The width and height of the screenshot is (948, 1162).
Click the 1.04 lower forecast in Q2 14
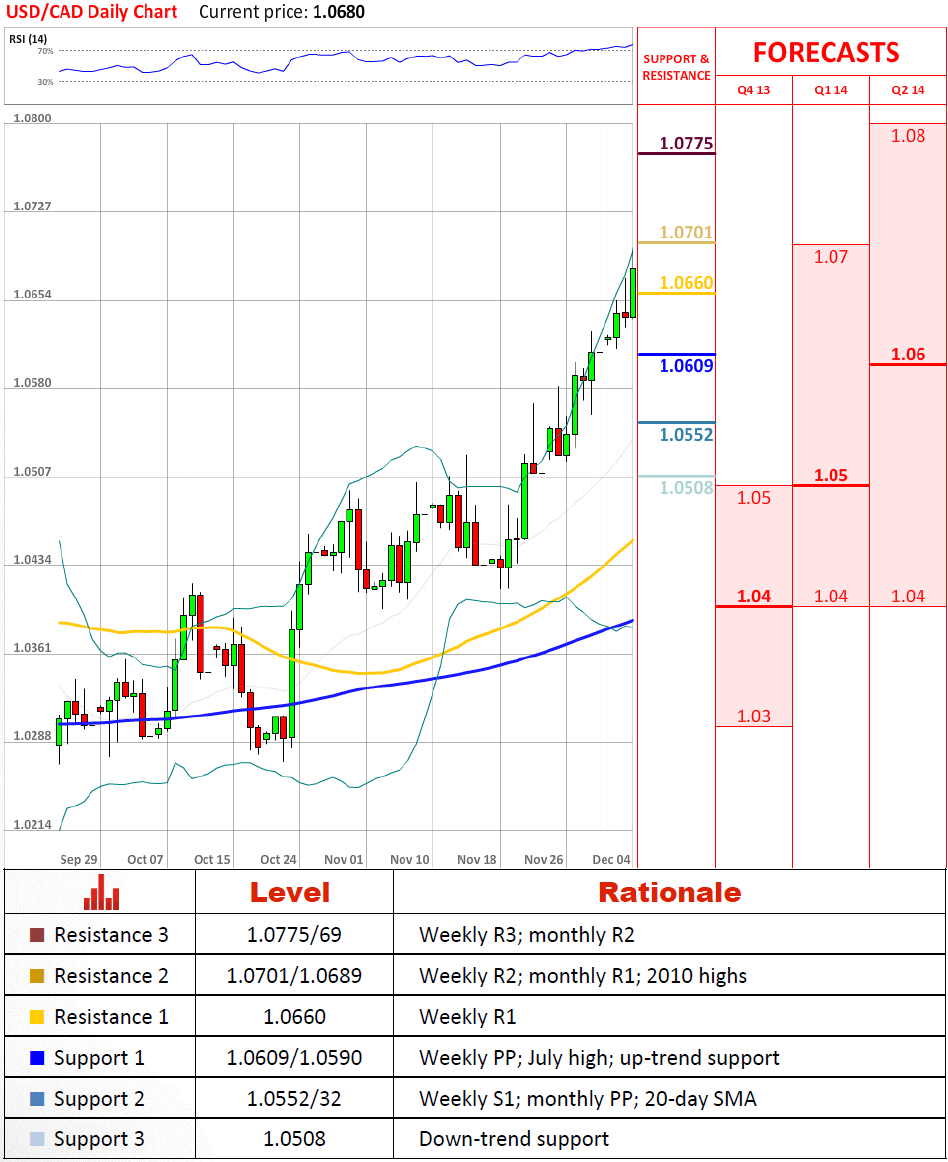pyautogui.click(x=908, y=596)
